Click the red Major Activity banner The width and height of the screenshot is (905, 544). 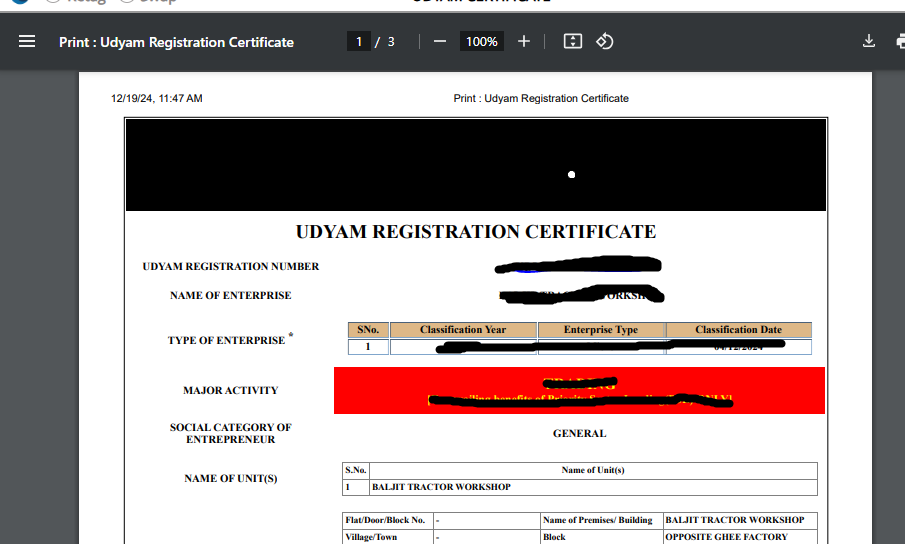(579, 390)
